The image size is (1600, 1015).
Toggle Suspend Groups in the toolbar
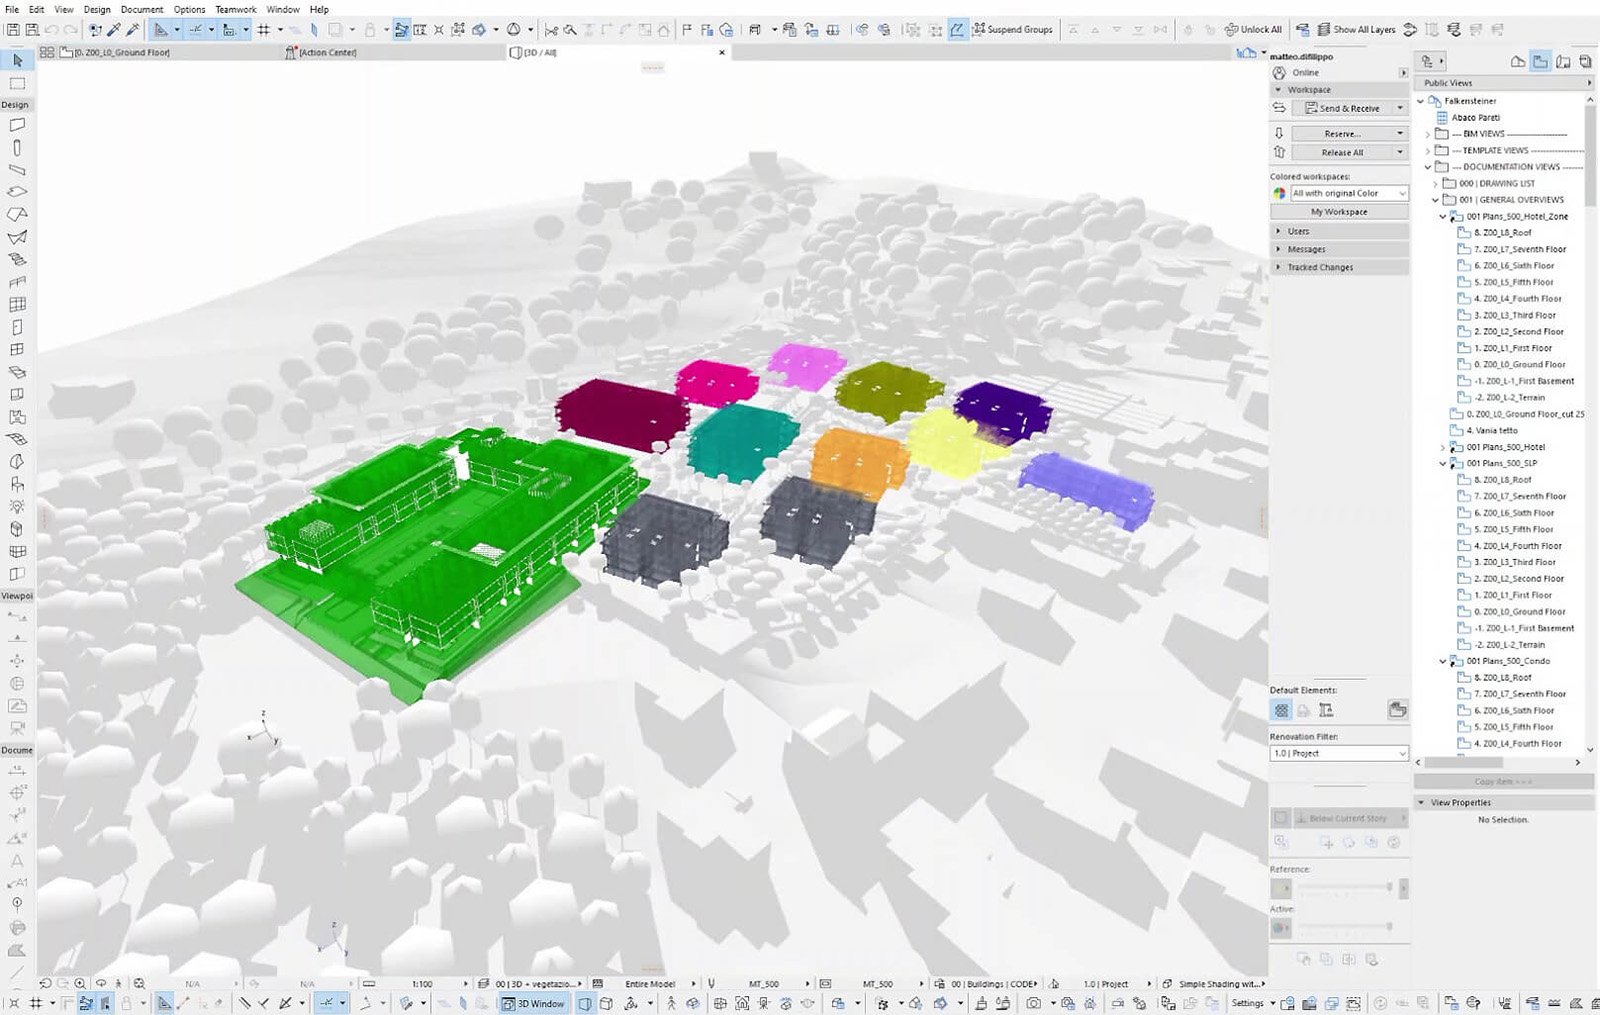pos(1012,30)
